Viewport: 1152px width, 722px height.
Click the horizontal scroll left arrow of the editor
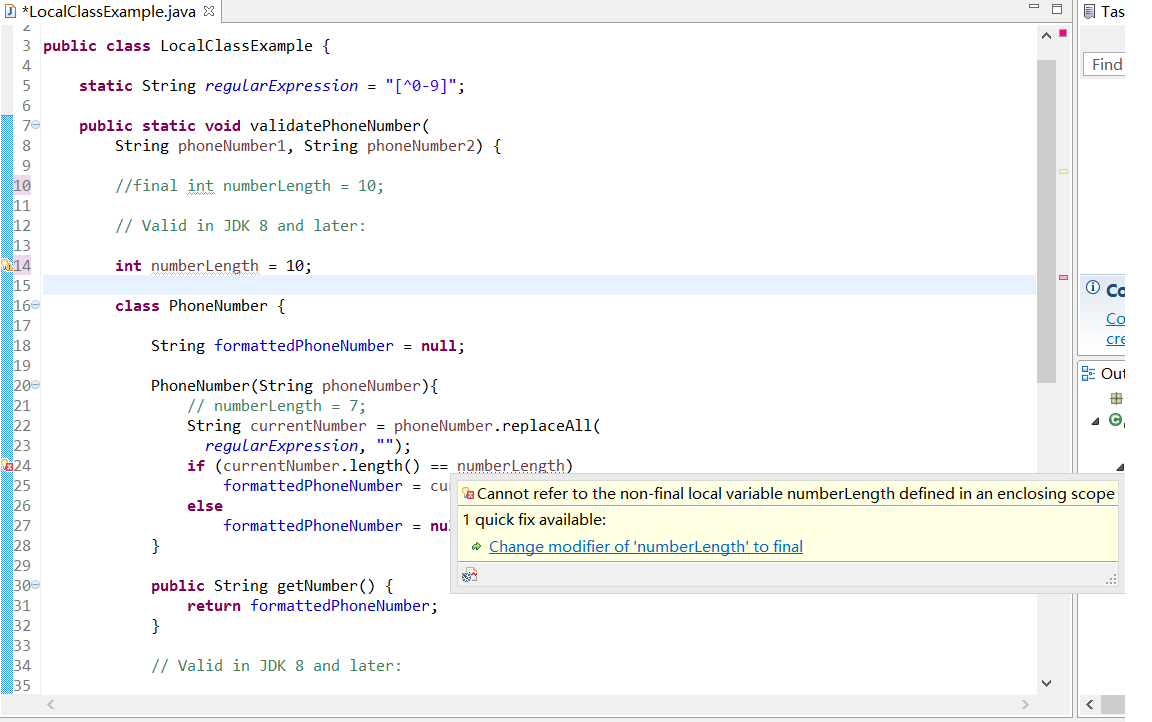pos(51,704)
